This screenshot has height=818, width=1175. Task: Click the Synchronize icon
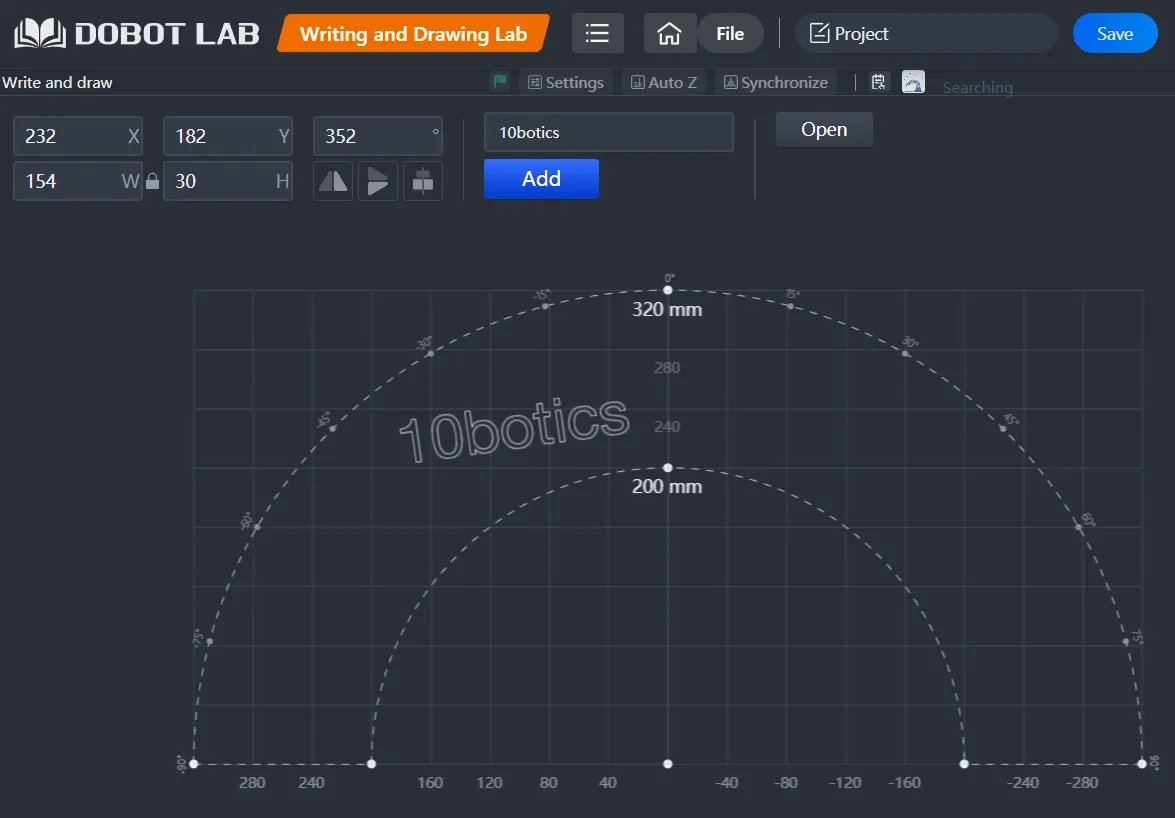pos(775,82)
